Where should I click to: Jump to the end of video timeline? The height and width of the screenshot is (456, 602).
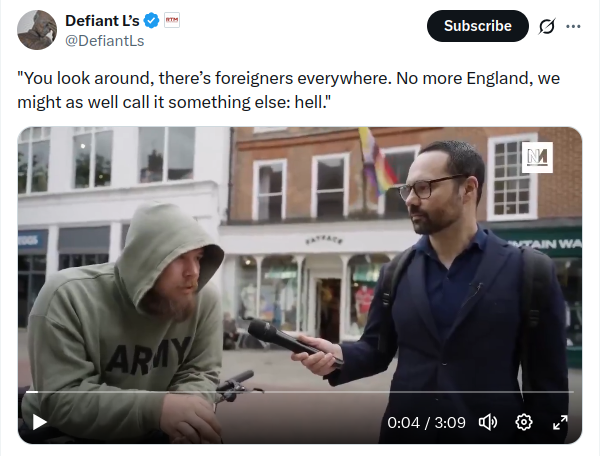pos(573,392)
